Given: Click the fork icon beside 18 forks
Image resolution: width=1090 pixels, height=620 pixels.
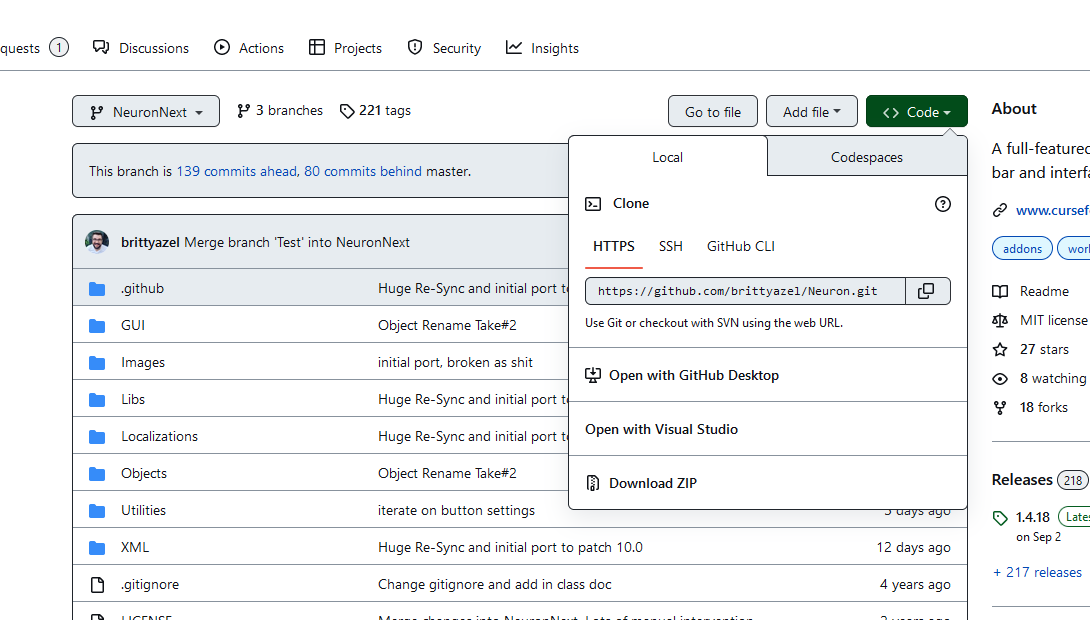Looking at the screenshot, I should click(1000, 407).
